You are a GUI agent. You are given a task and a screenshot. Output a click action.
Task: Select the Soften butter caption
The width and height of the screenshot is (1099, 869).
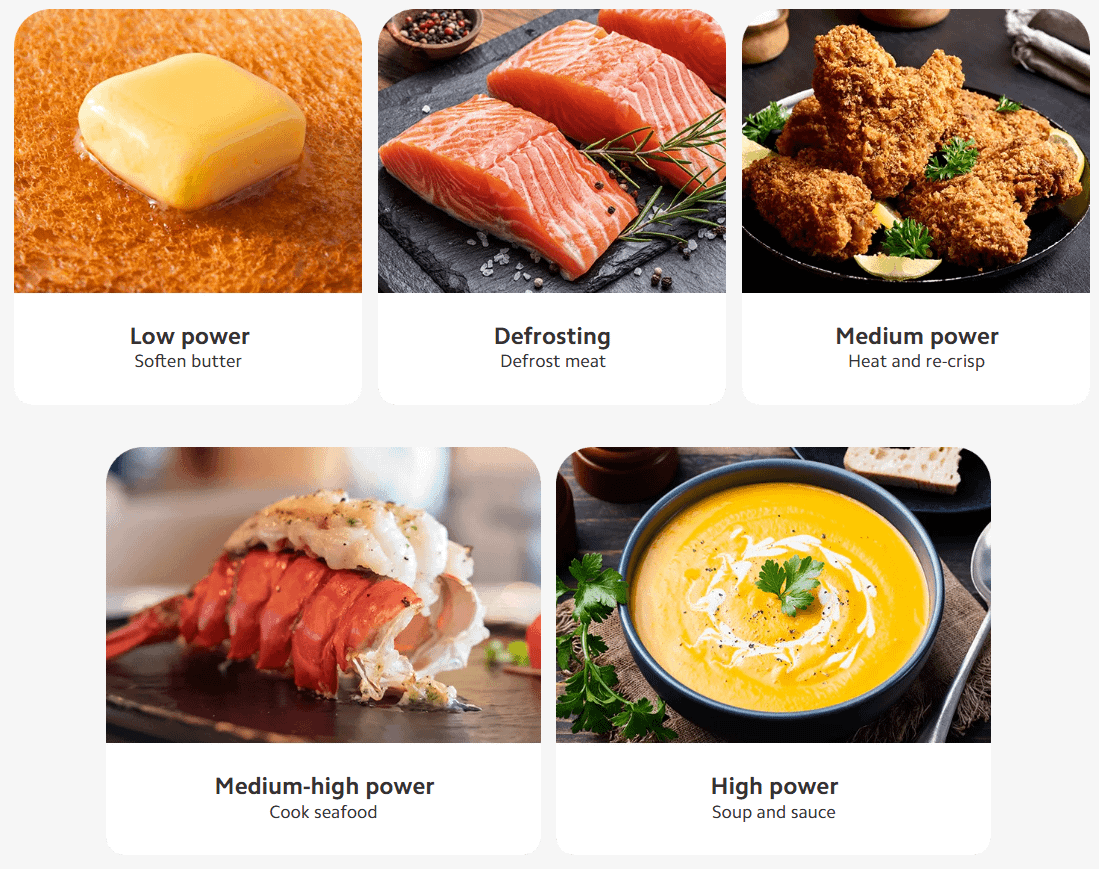188,361
